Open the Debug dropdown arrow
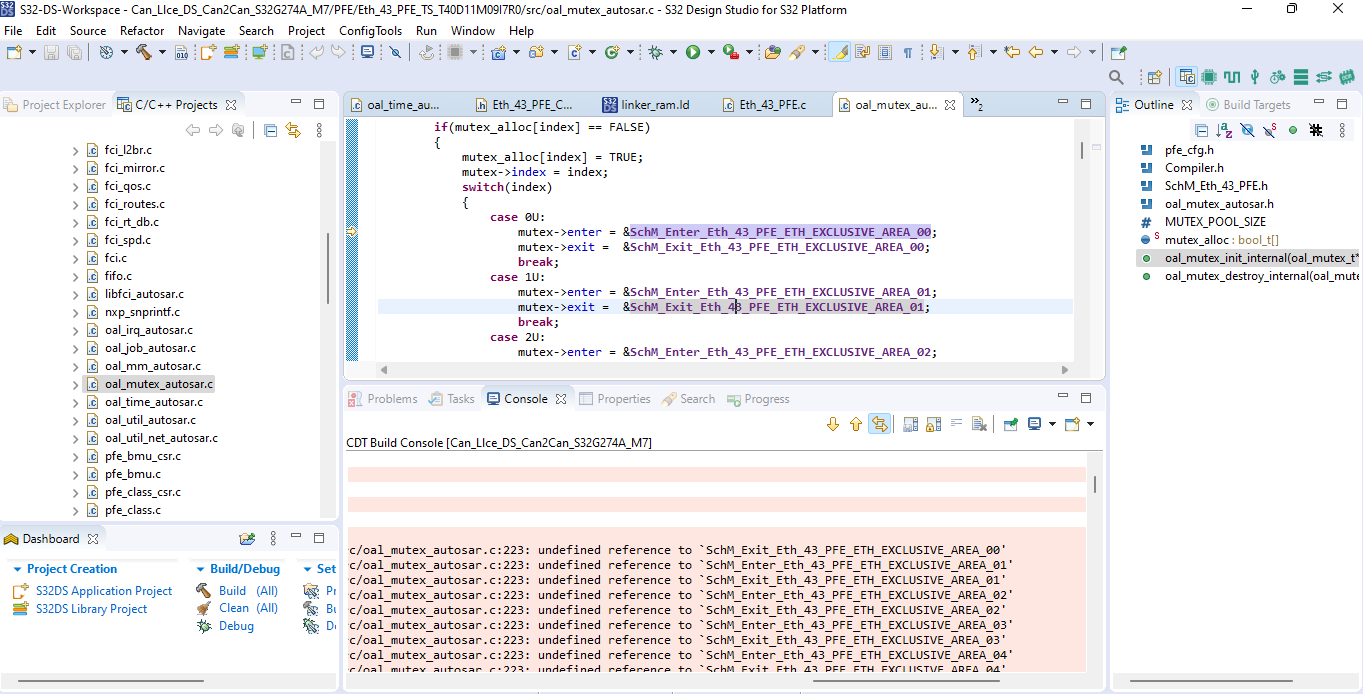This screenshot has height=694, width=1363. [x=673, y=52]
